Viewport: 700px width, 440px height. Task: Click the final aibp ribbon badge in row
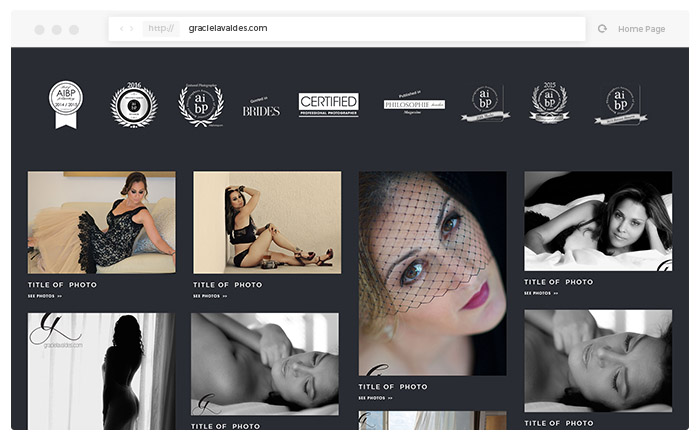point(621,105)
